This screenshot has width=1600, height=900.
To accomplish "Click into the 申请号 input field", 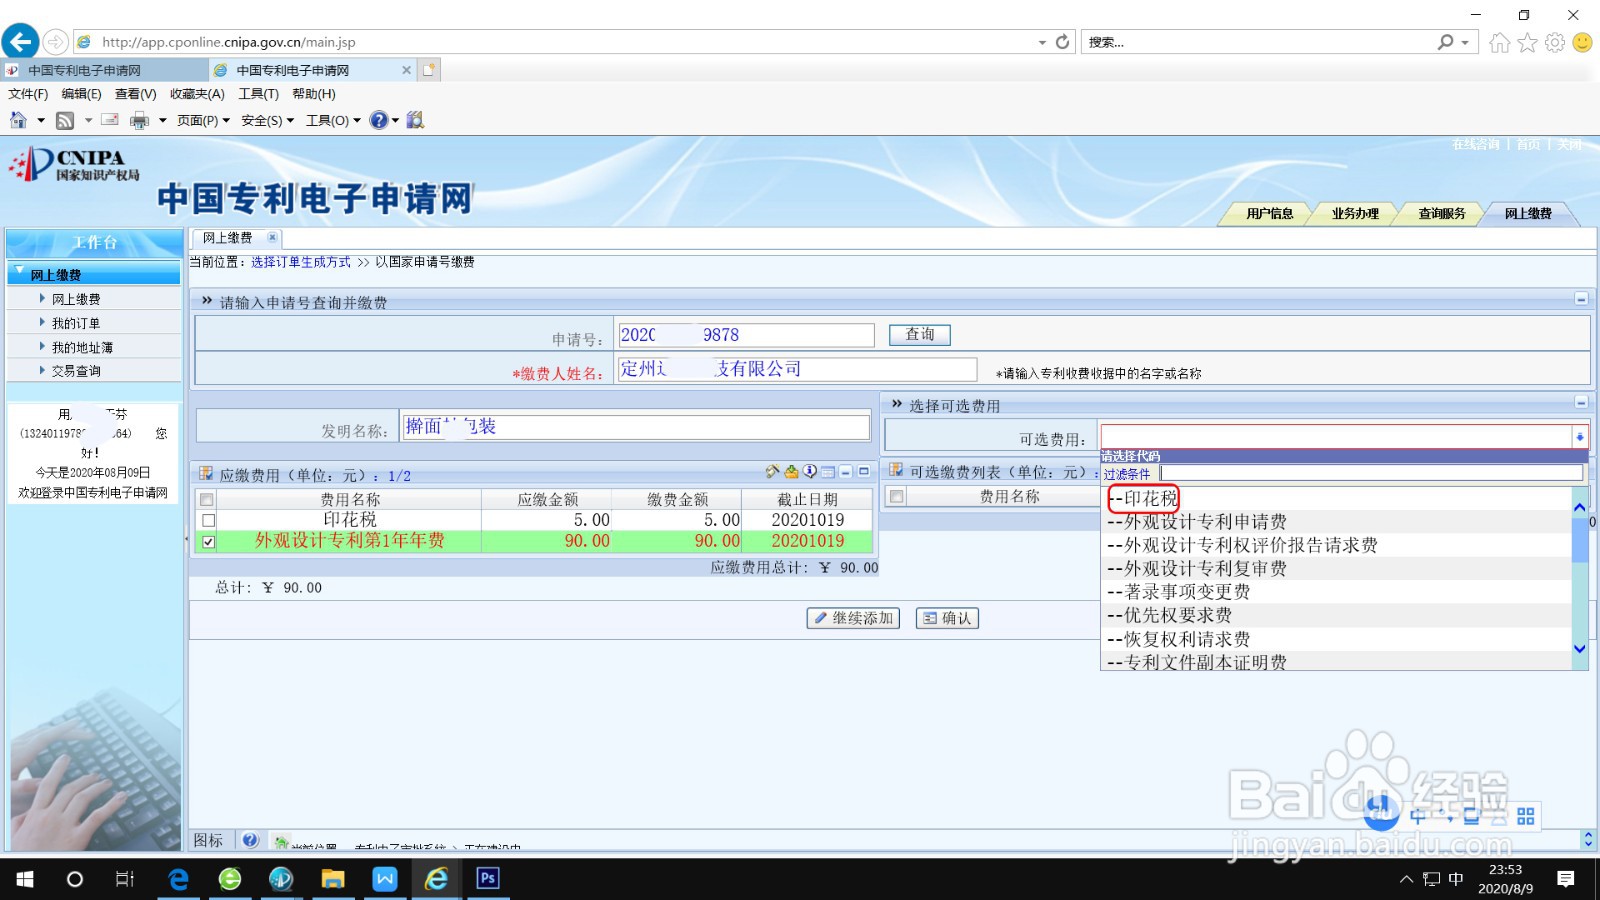I will pyautogui.click(x=746, y=335).
